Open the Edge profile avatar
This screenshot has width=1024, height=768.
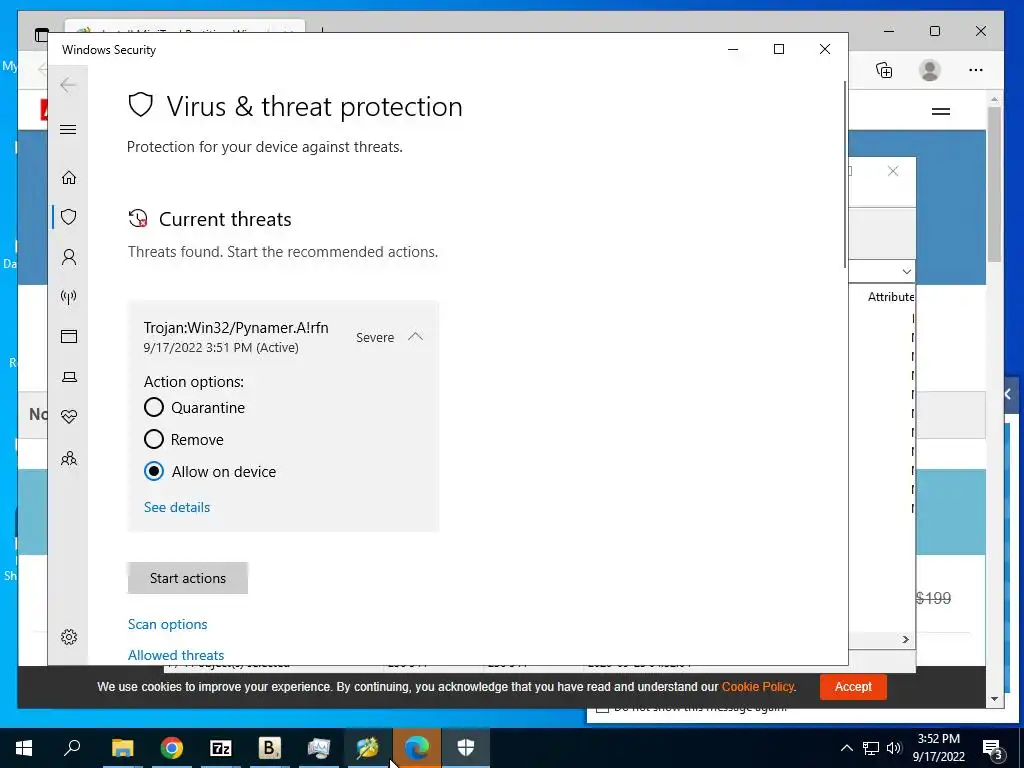(x=929, y=70)
